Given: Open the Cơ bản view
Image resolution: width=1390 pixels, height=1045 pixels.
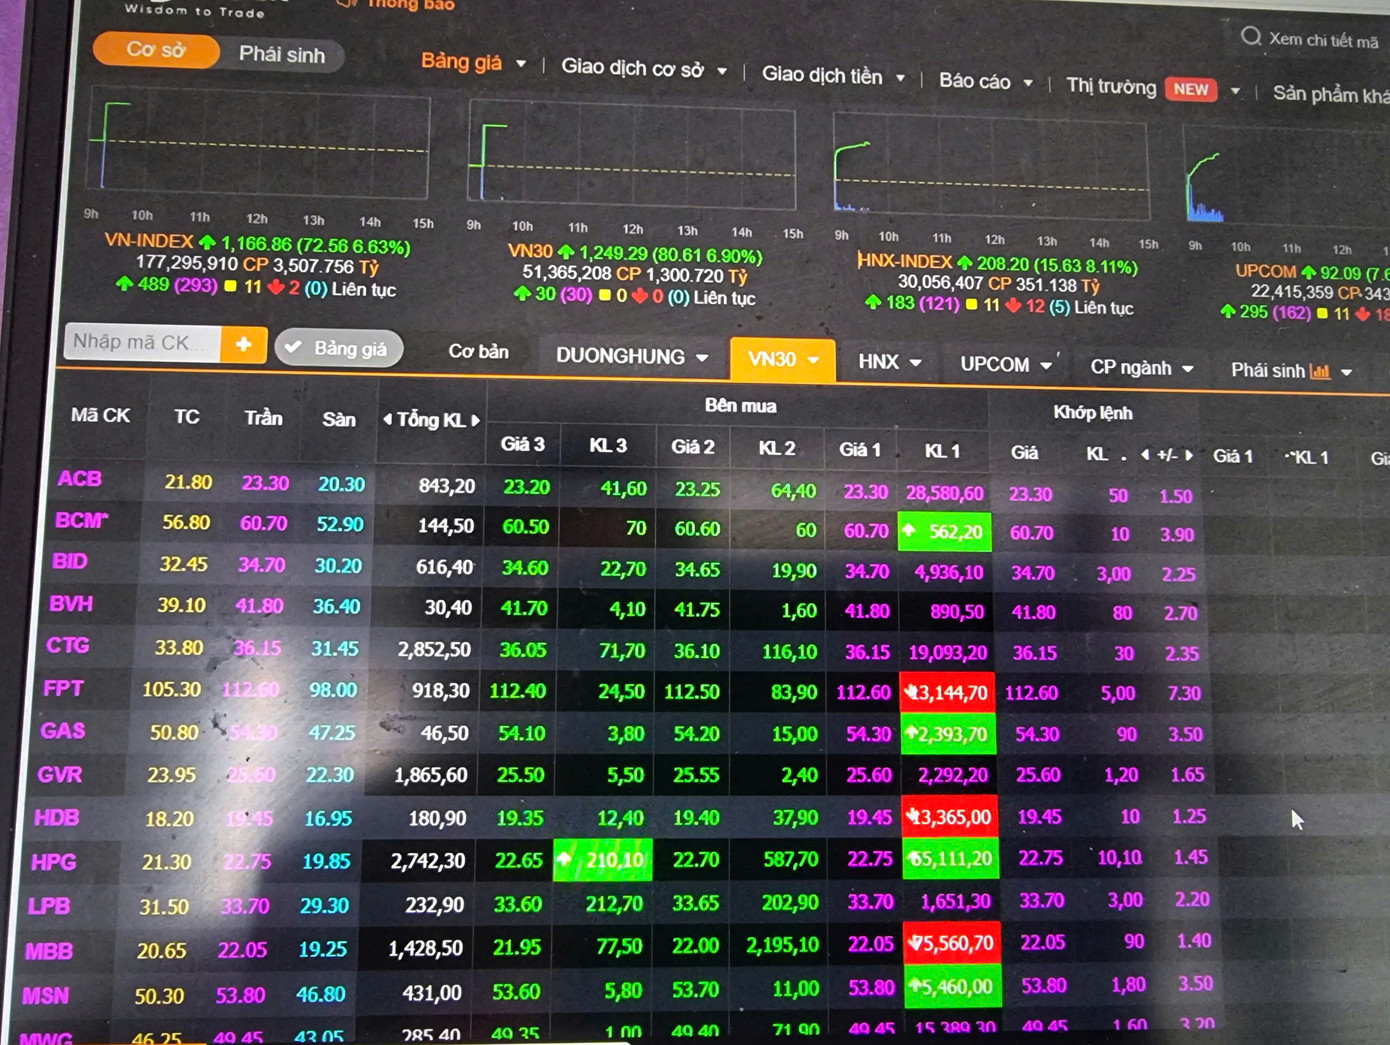Looking at the screenshot, I should click(478, 352).
